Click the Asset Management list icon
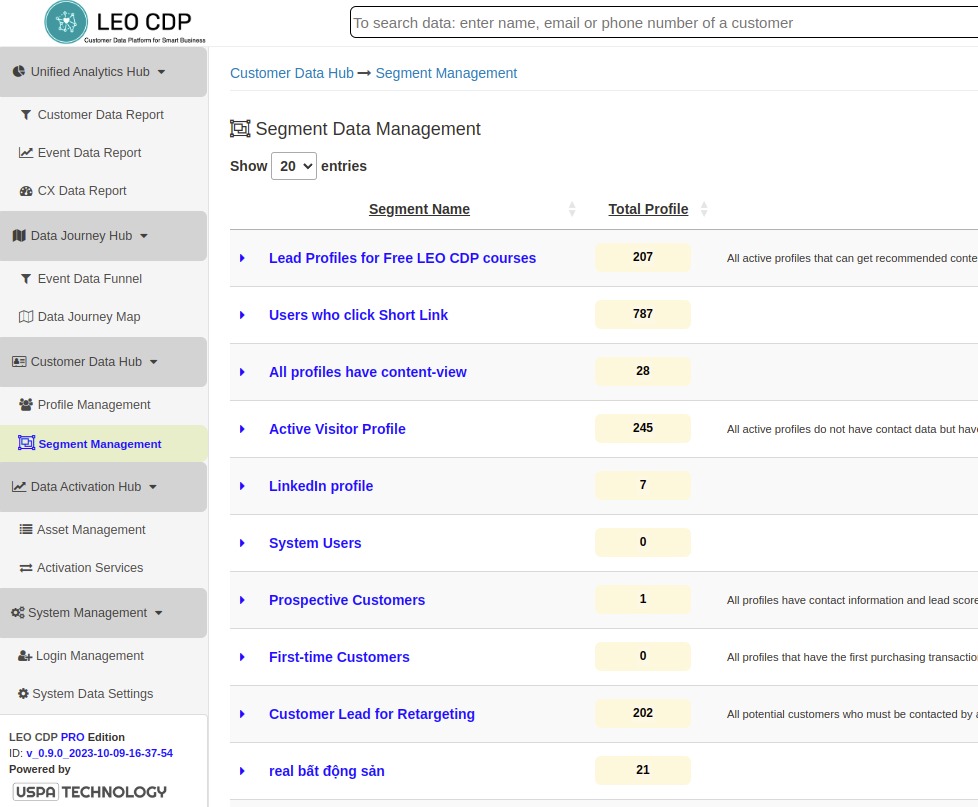 coord(26,529)
